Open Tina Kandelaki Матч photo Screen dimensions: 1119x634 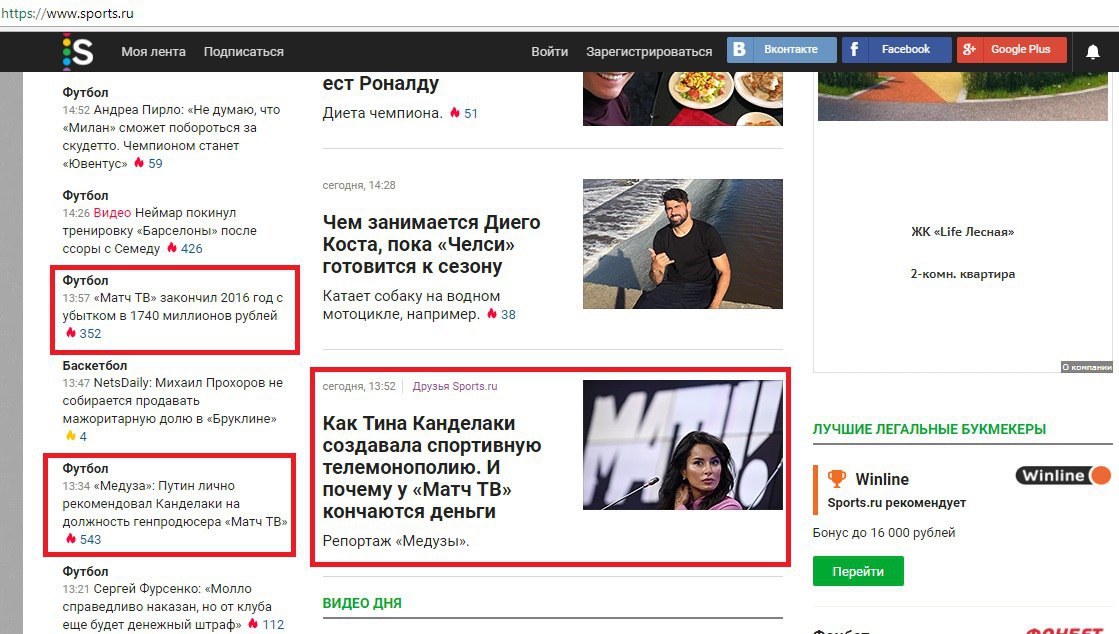(x=682, y=445)
